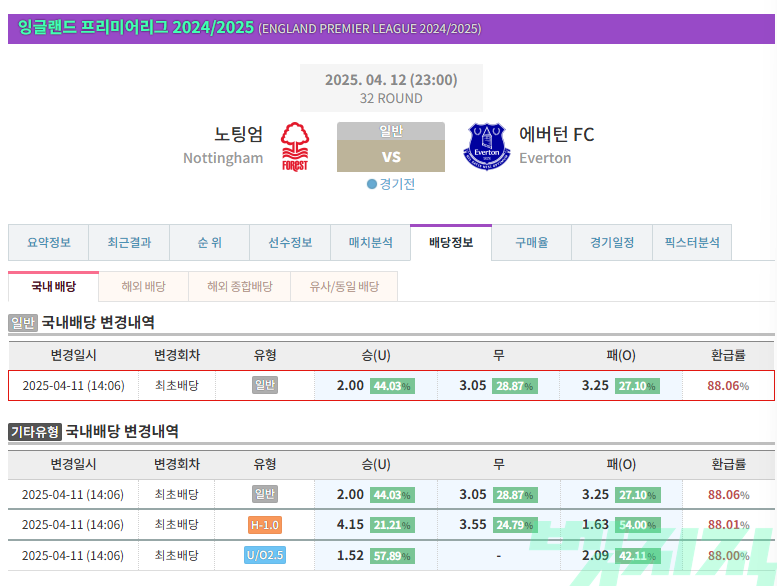This screenshot has height=586, width=777.
Task: Click the 21.21% win percentage badge
Action: 392,525
